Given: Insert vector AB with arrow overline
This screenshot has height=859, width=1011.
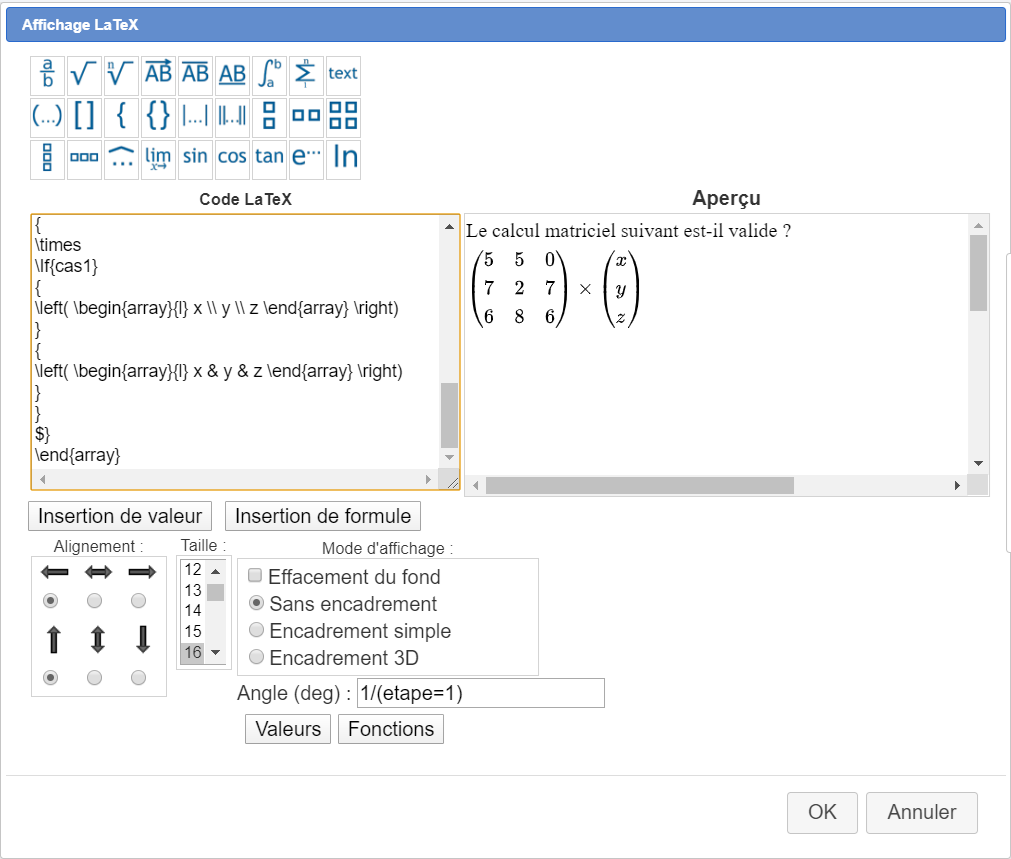Looking at the screenshot, I should tap(158, 74).
